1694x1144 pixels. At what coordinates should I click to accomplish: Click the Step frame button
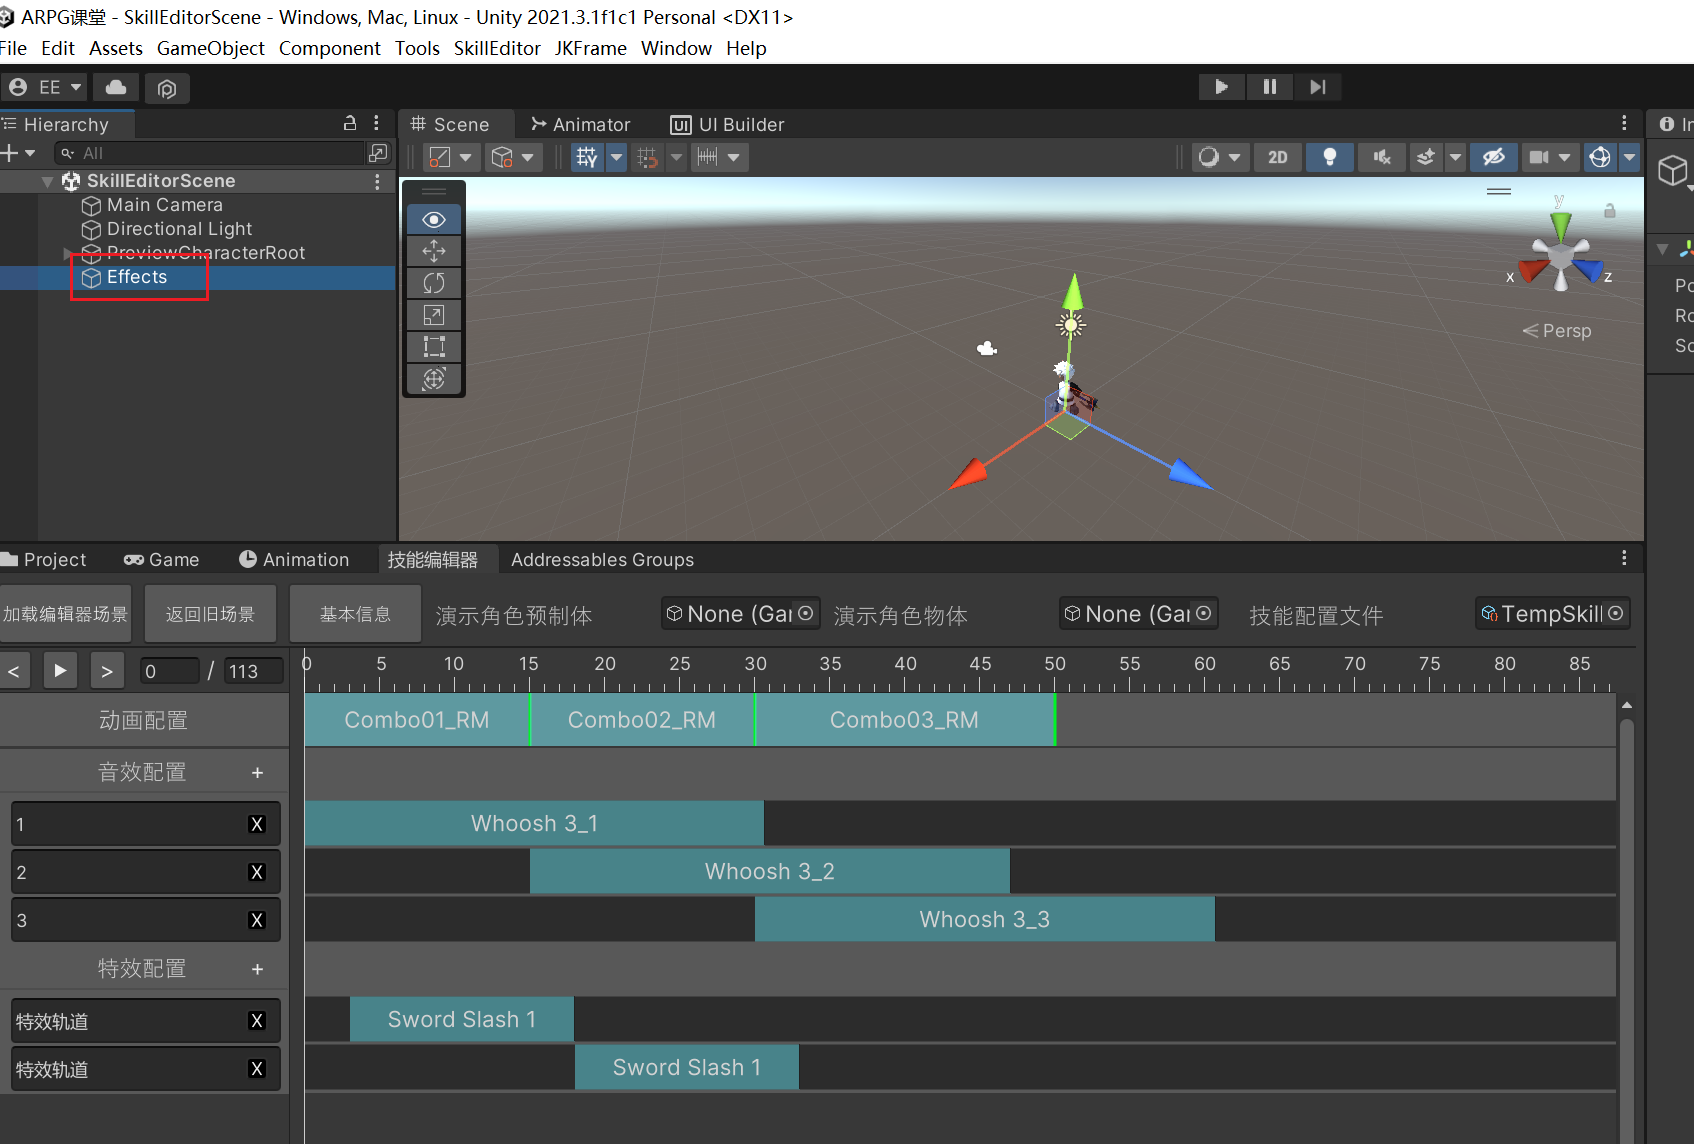tap(1317, 87)
